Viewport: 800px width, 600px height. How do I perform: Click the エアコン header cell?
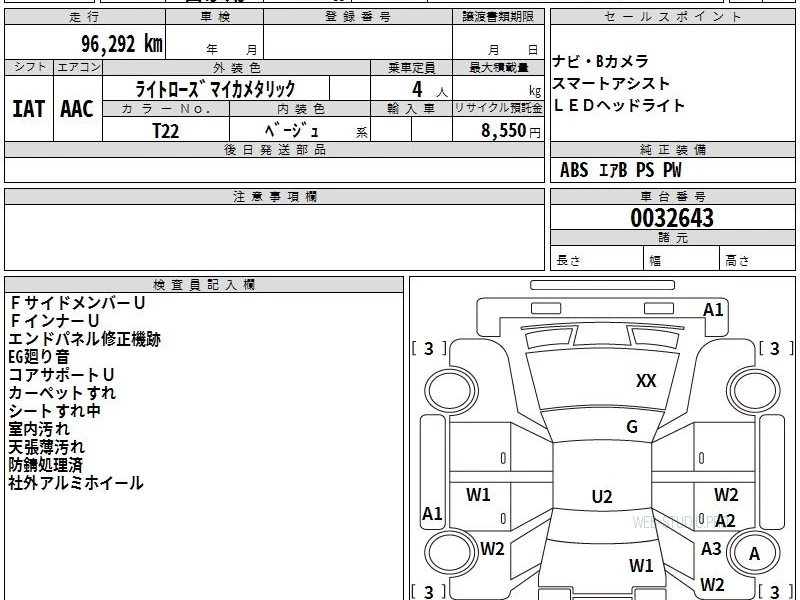78,67
